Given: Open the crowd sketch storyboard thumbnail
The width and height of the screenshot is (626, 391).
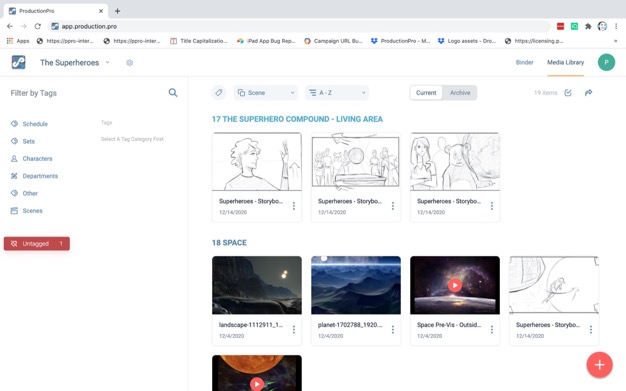Looking at the screenshot, I should [x=356, y=161].
